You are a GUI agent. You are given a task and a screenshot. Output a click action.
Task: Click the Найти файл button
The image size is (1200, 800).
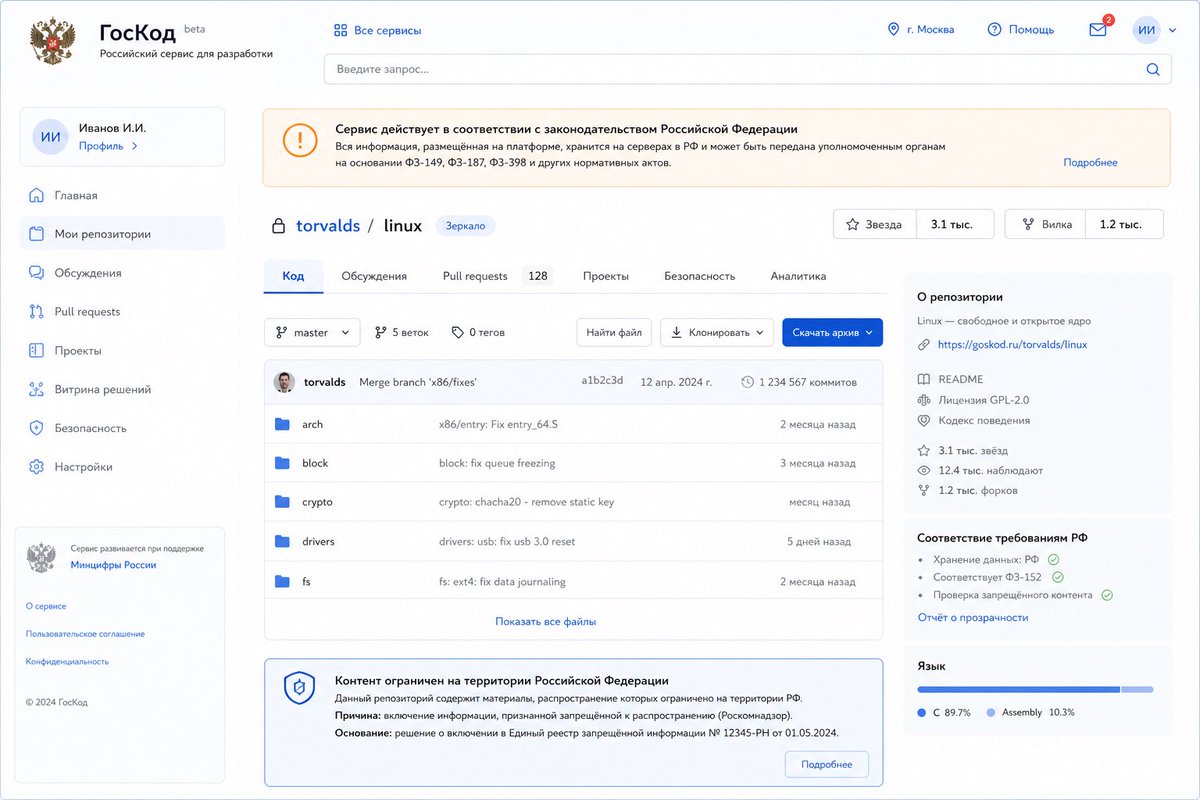(x=615, y=333)
